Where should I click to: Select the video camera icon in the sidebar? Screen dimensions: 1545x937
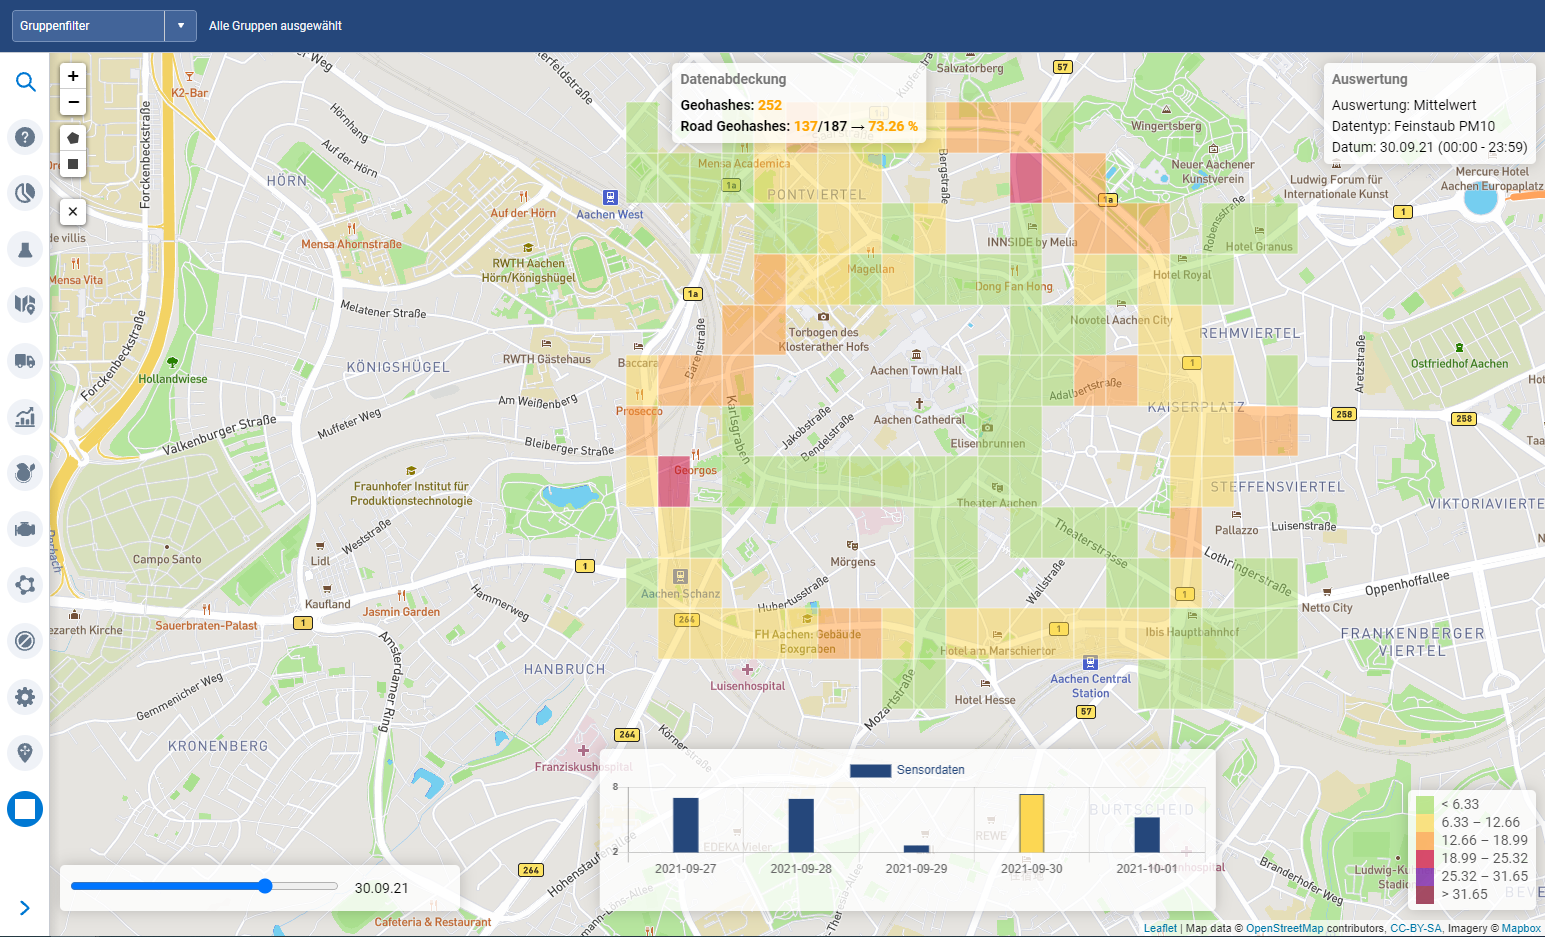(25, 529)
